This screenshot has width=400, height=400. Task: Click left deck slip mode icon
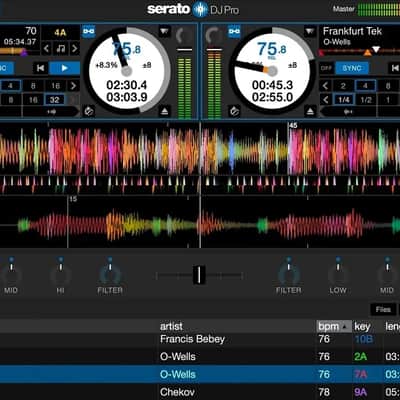pos(89,111)
